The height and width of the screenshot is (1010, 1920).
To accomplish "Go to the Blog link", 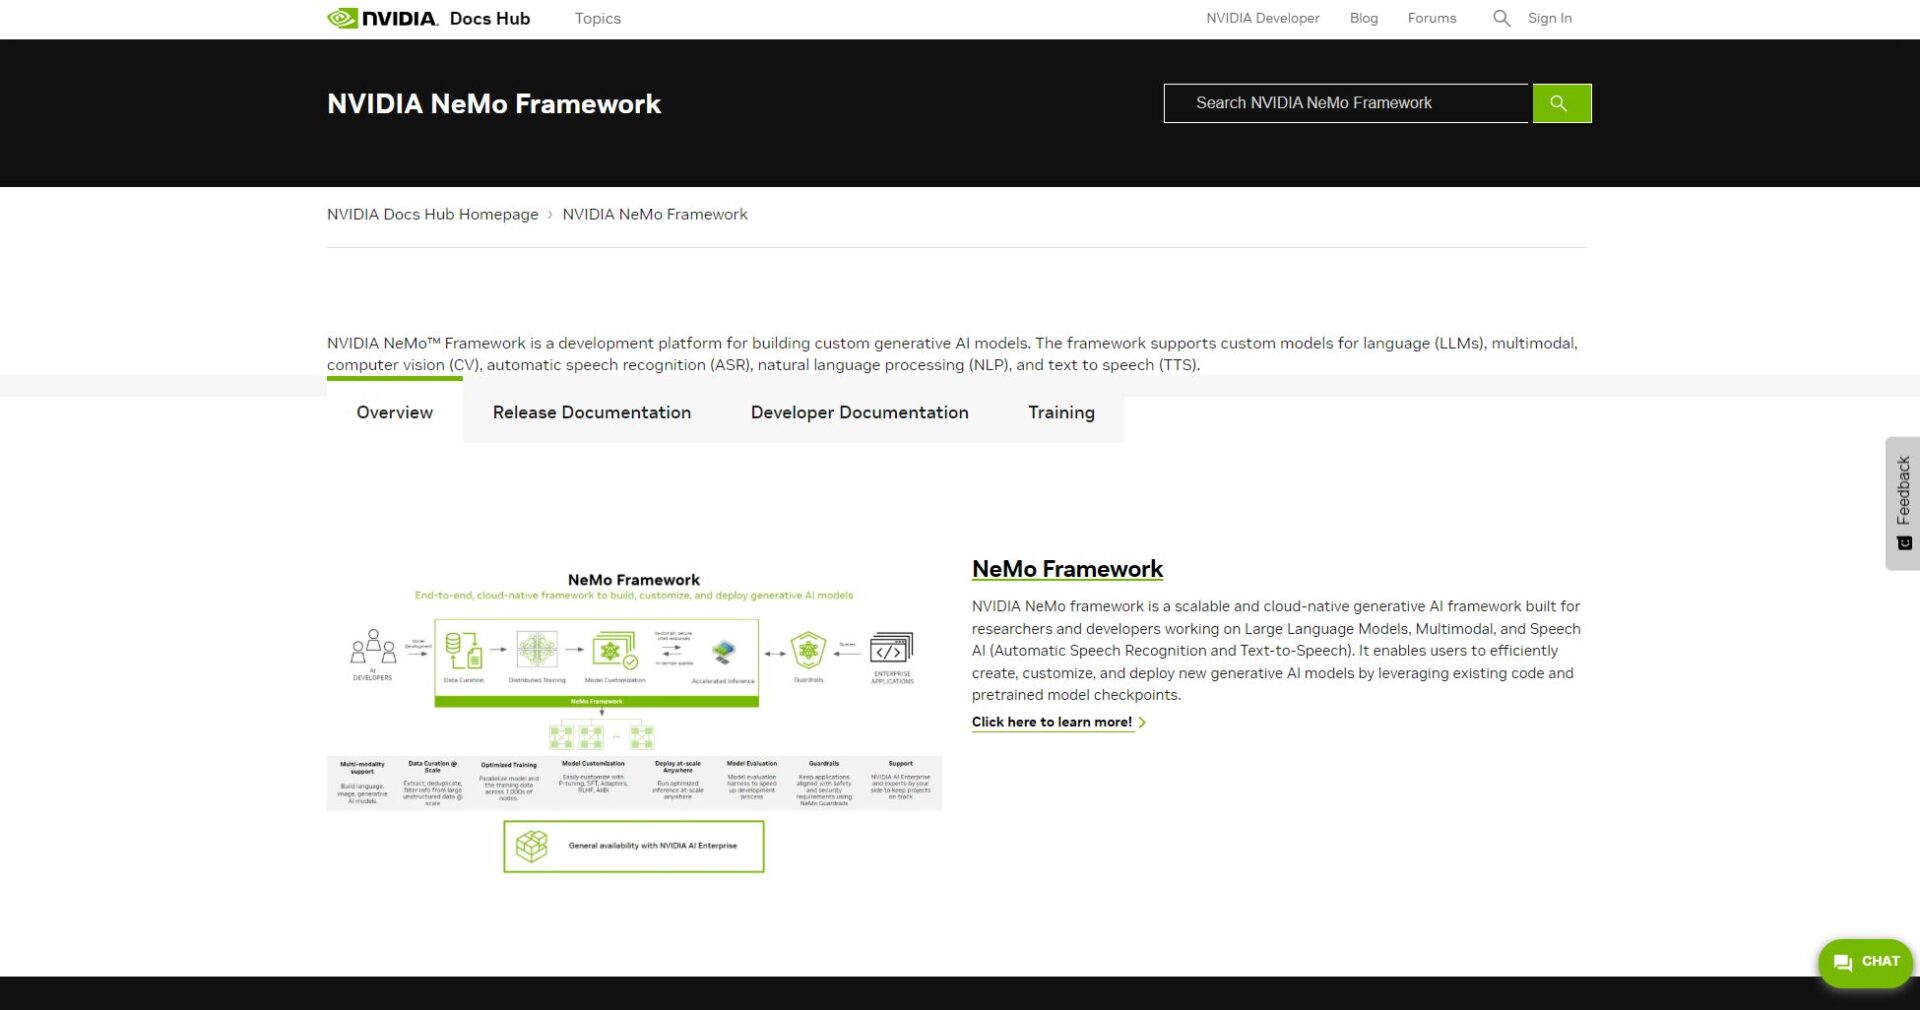I will (1363, 18).
